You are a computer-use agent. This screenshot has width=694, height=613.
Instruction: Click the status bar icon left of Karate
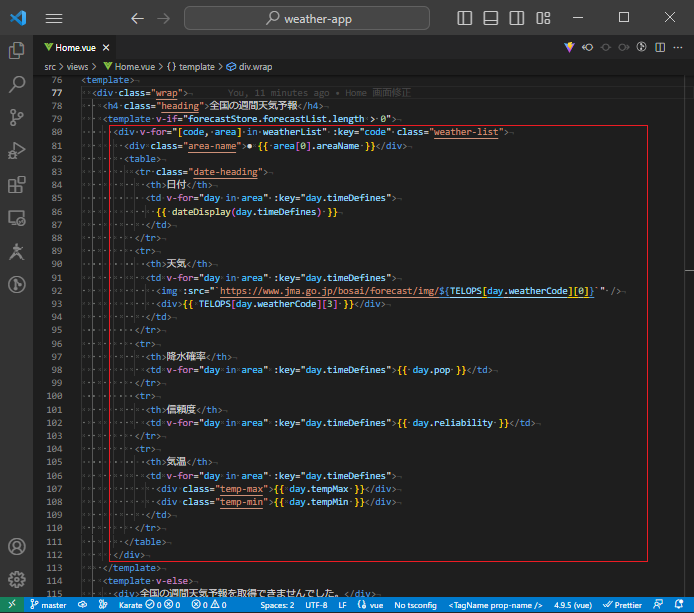103,605
